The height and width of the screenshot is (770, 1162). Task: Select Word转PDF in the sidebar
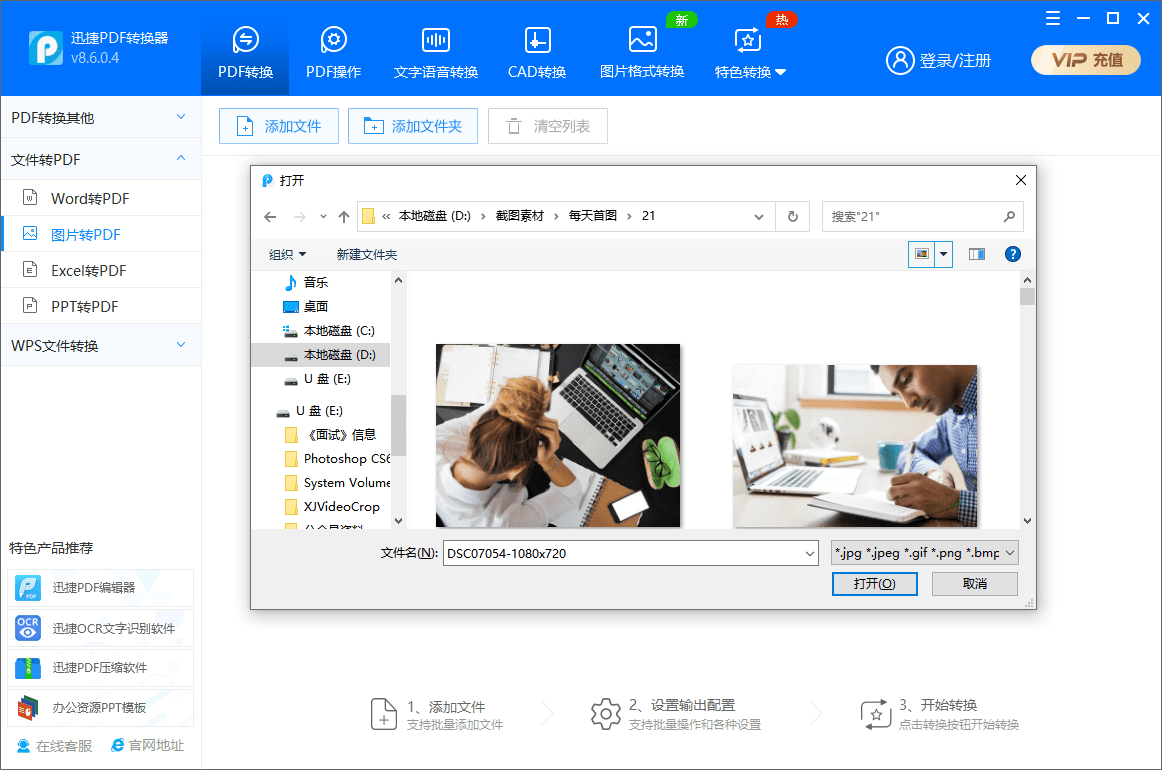(x=101, y=198)
